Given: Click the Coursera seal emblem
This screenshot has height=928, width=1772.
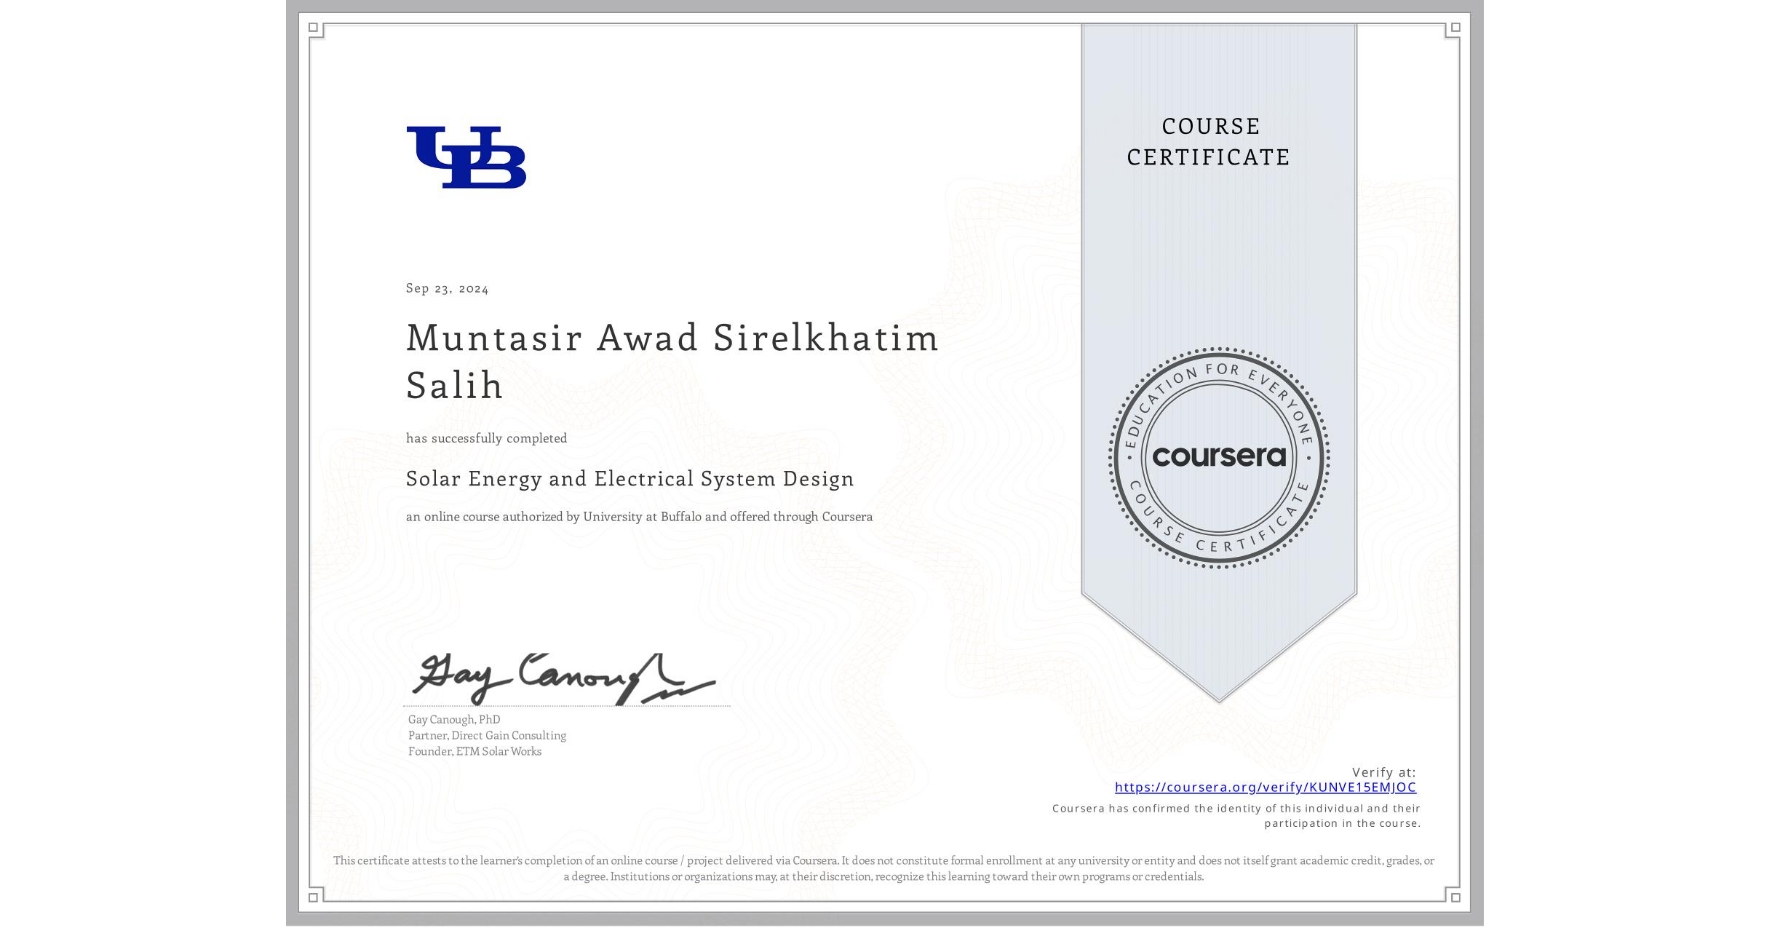Looking at the screenshot, I should (x=1218, y=458).
